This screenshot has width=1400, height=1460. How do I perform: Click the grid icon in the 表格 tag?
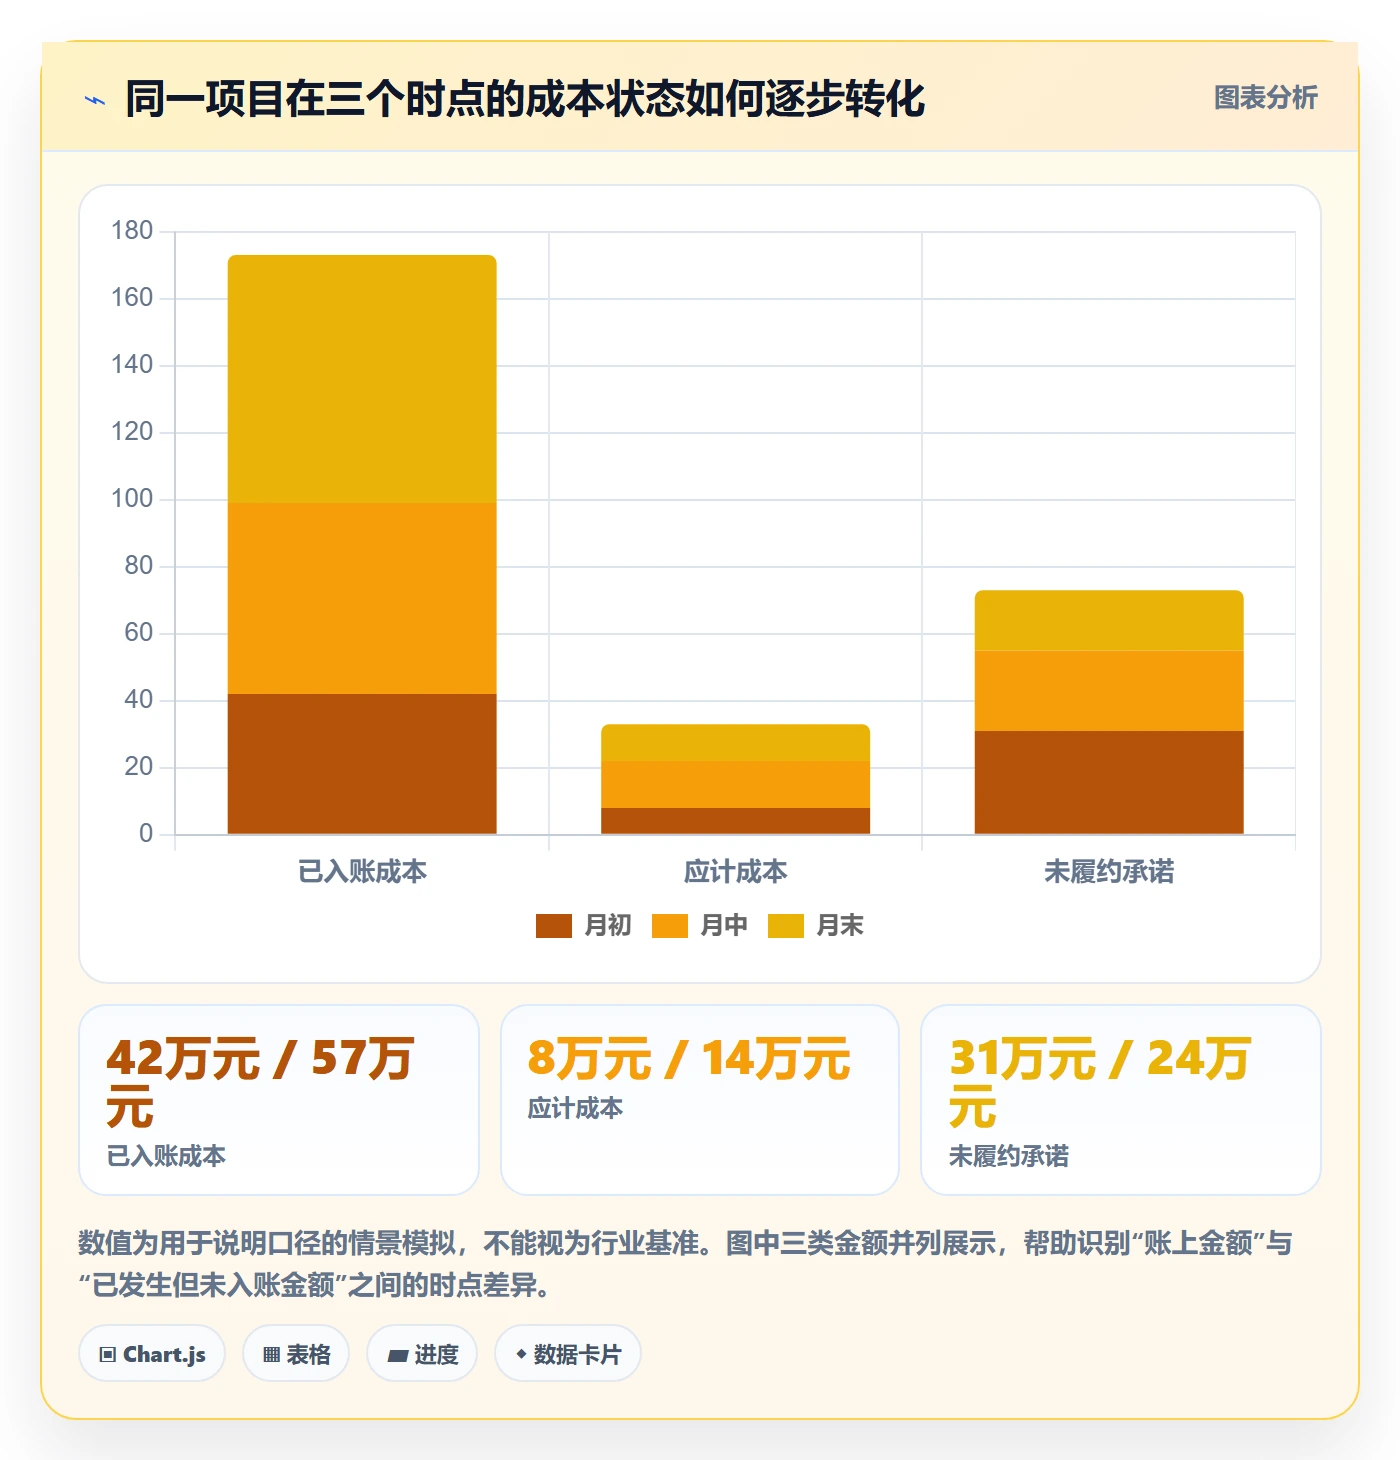point(271,1355)
